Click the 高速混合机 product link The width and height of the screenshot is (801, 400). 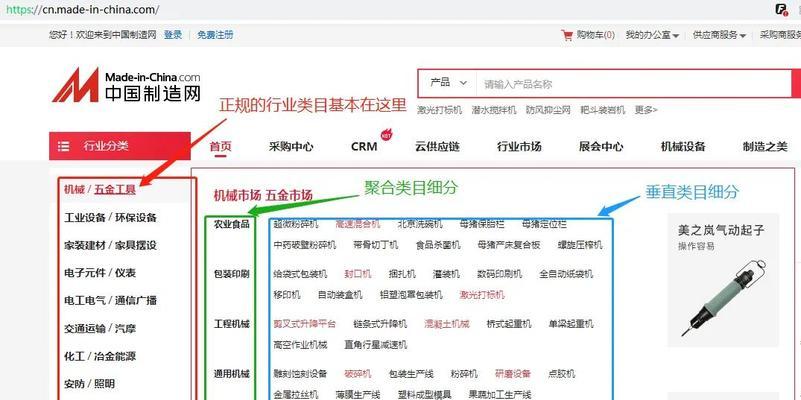click(358, 224)
